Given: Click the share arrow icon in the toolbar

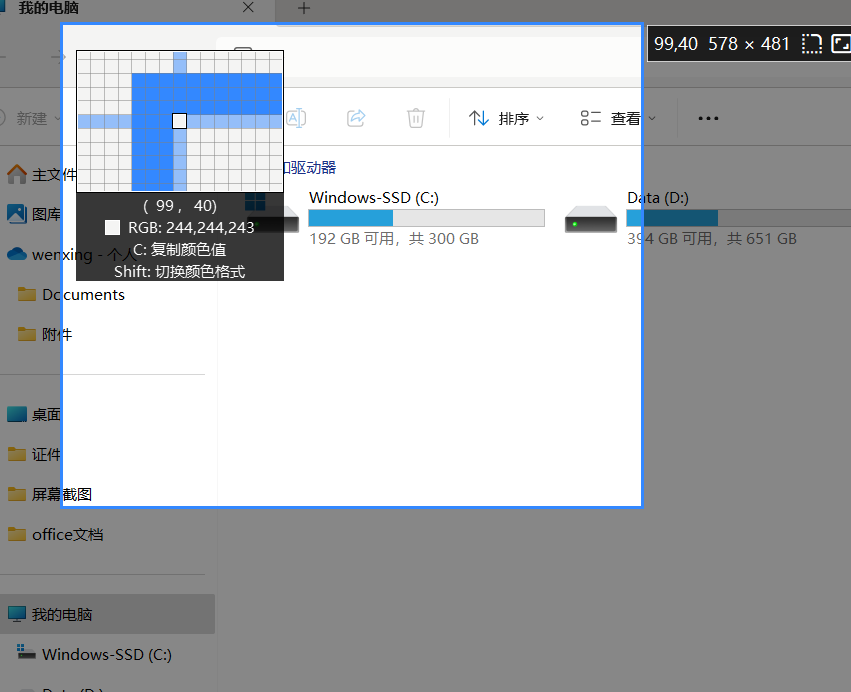Looking at the screenshot, I should click(356, 118).
